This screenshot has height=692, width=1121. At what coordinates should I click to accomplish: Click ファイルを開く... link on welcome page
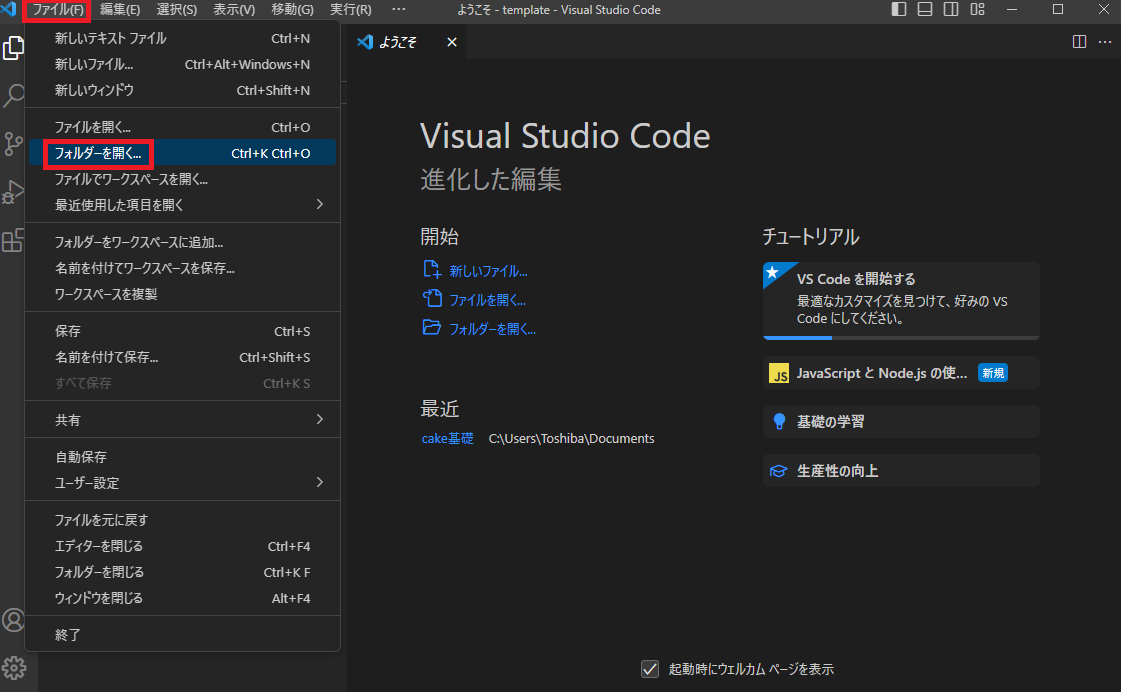point(487,300)
